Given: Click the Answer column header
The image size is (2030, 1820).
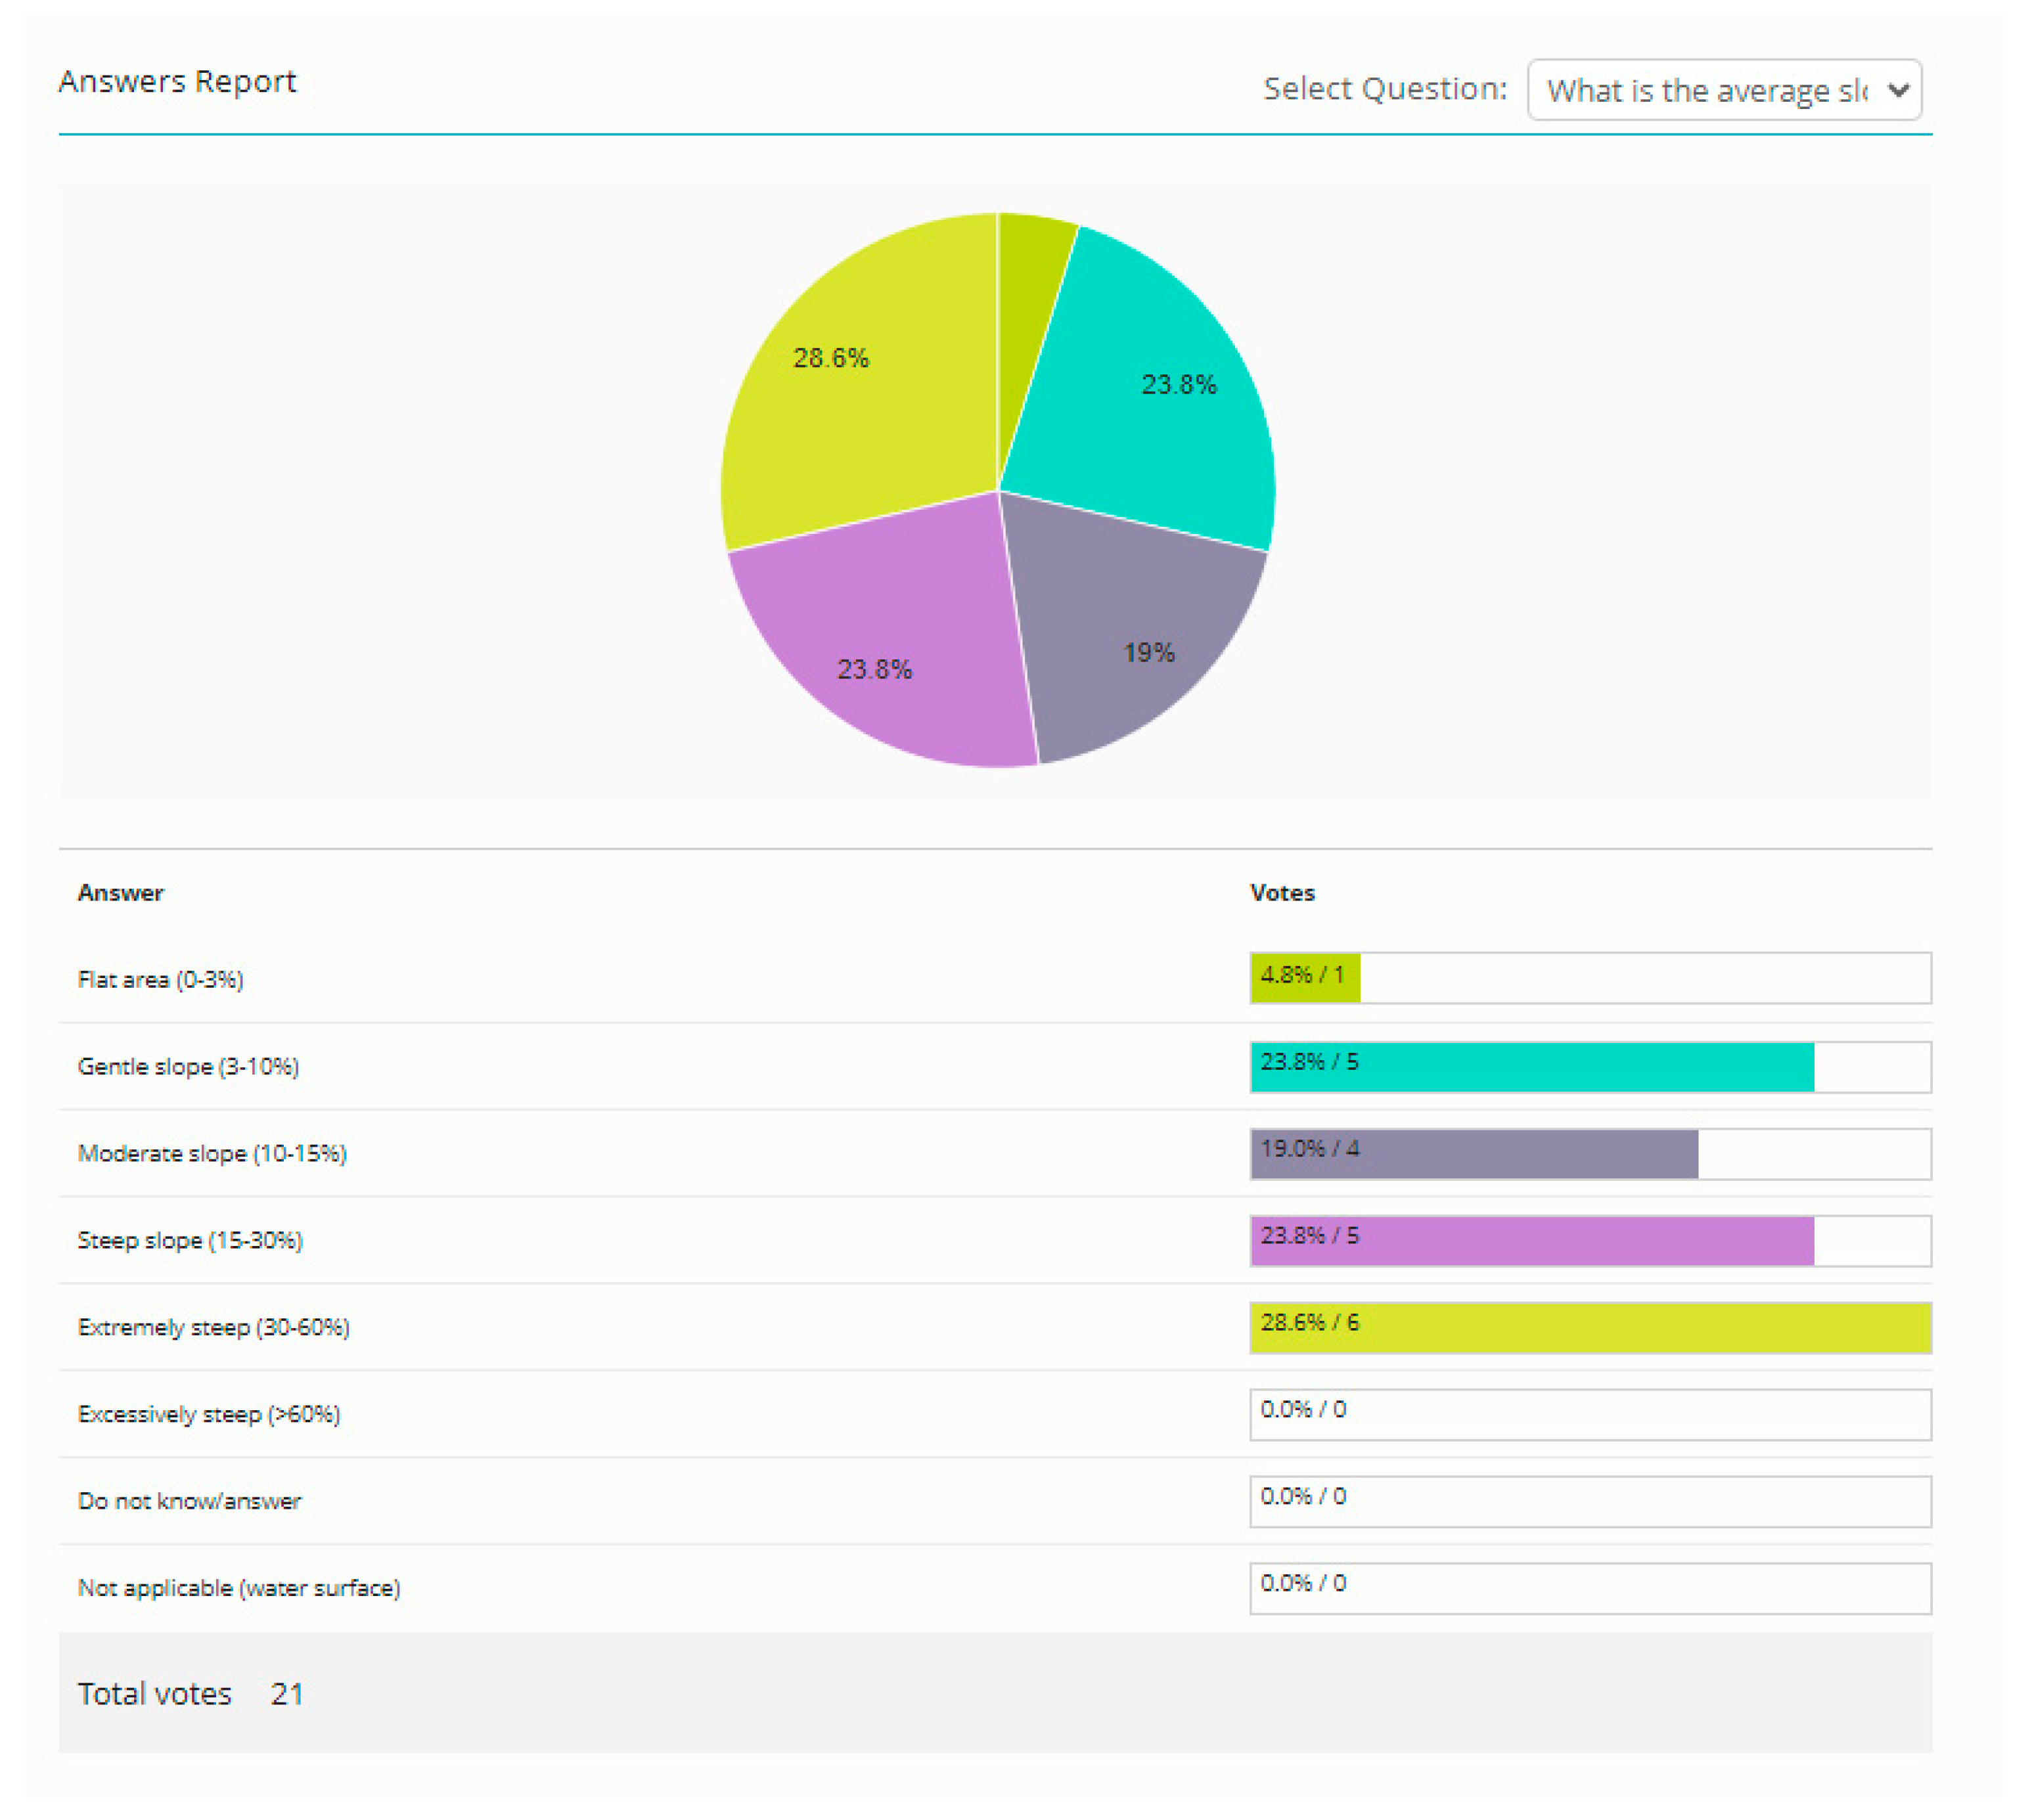Looking at the screenshot, I should 120,893.
